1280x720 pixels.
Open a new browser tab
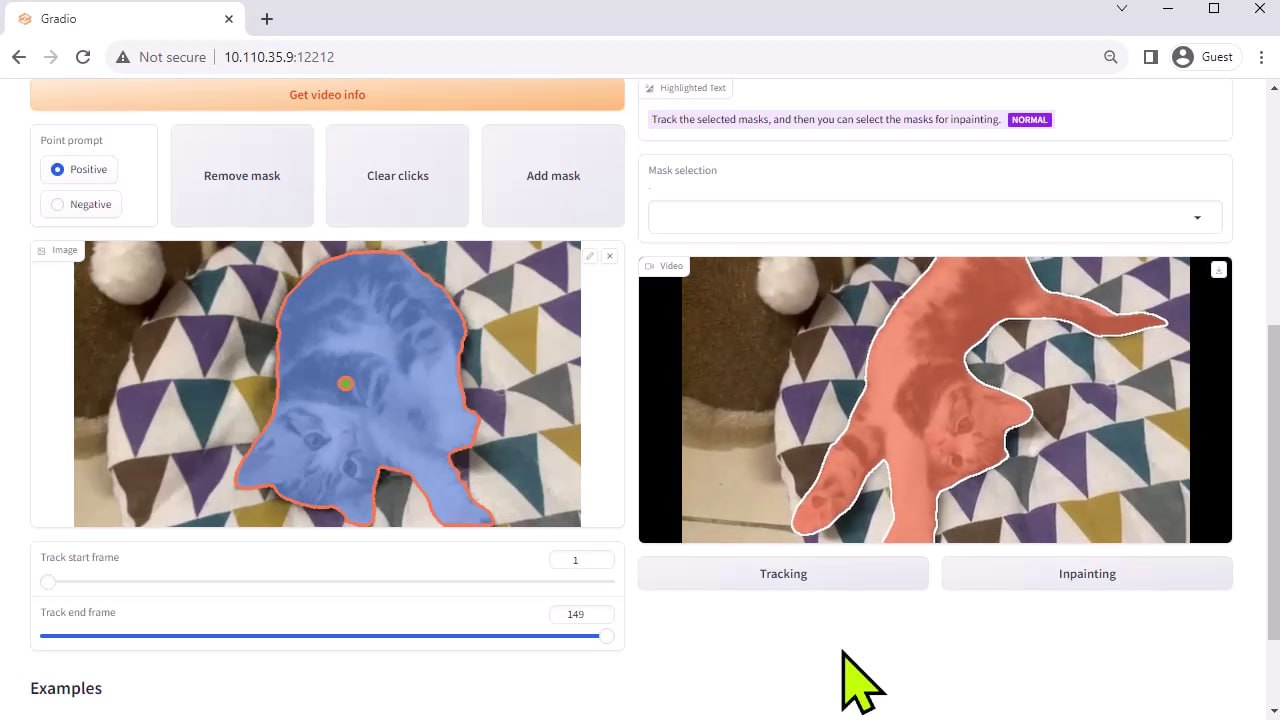267,19
